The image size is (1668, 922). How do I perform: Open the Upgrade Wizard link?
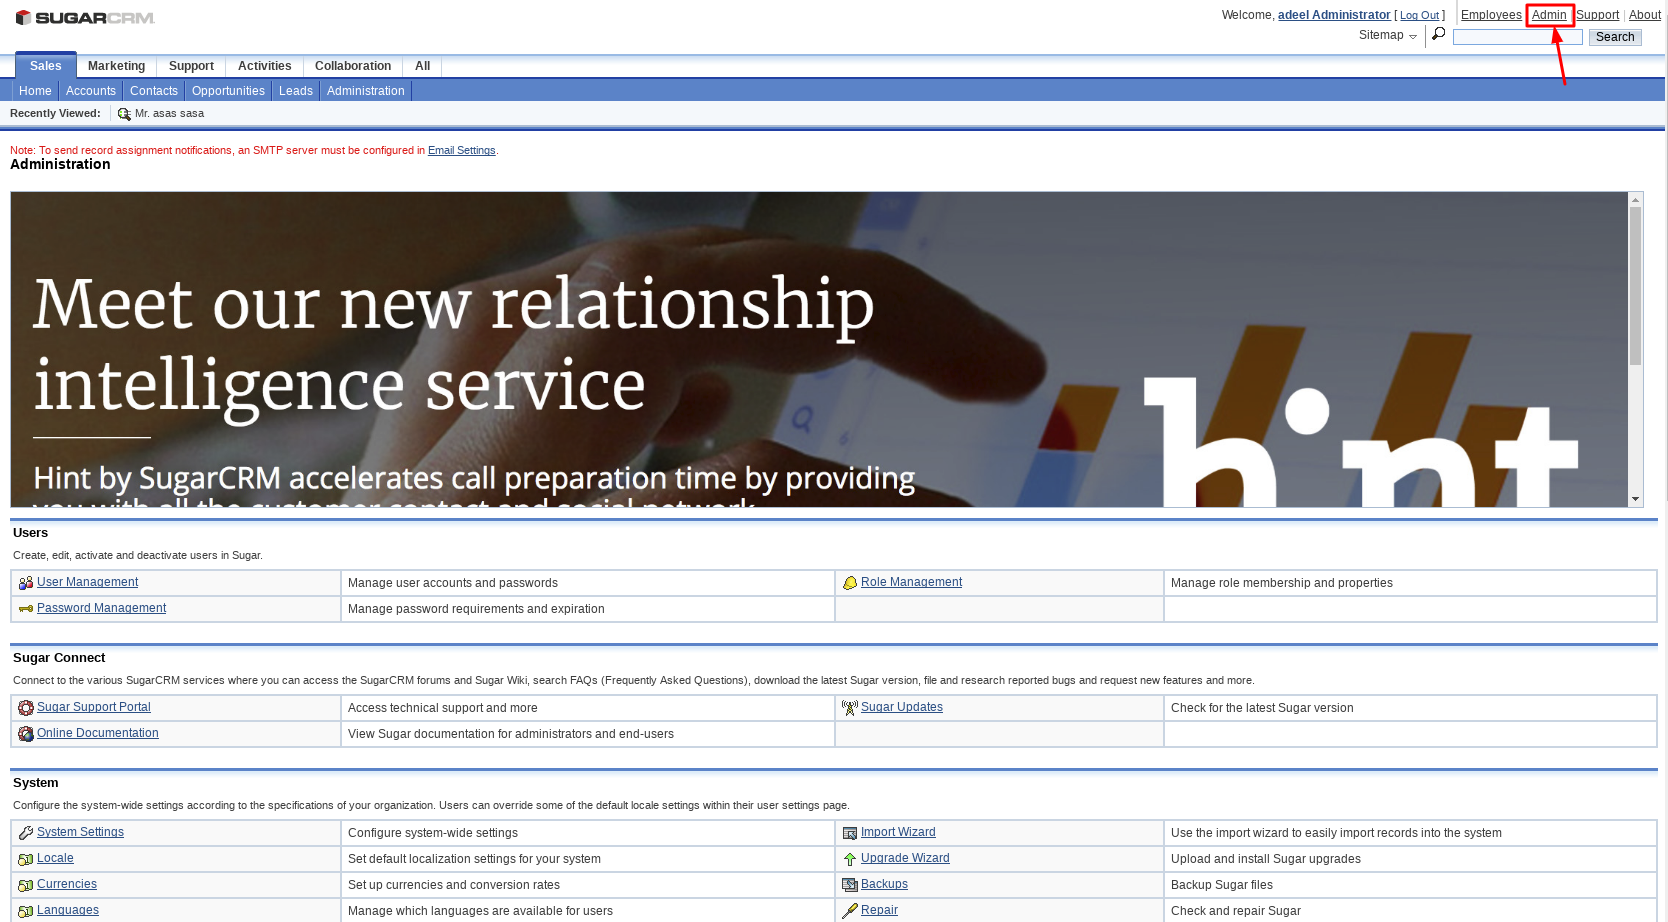tap(905, 858)
